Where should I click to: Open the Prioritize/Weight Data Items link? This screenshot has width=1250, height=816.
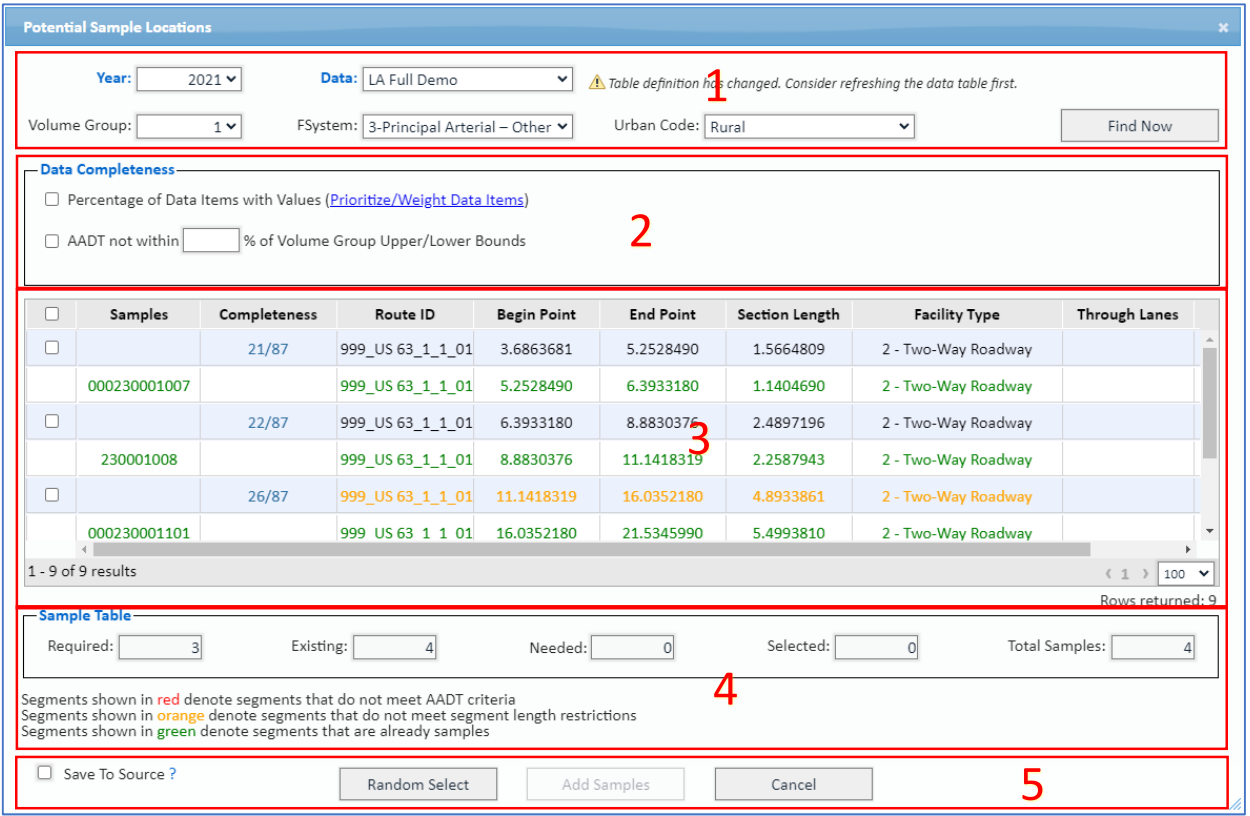[x=427, y=200]
